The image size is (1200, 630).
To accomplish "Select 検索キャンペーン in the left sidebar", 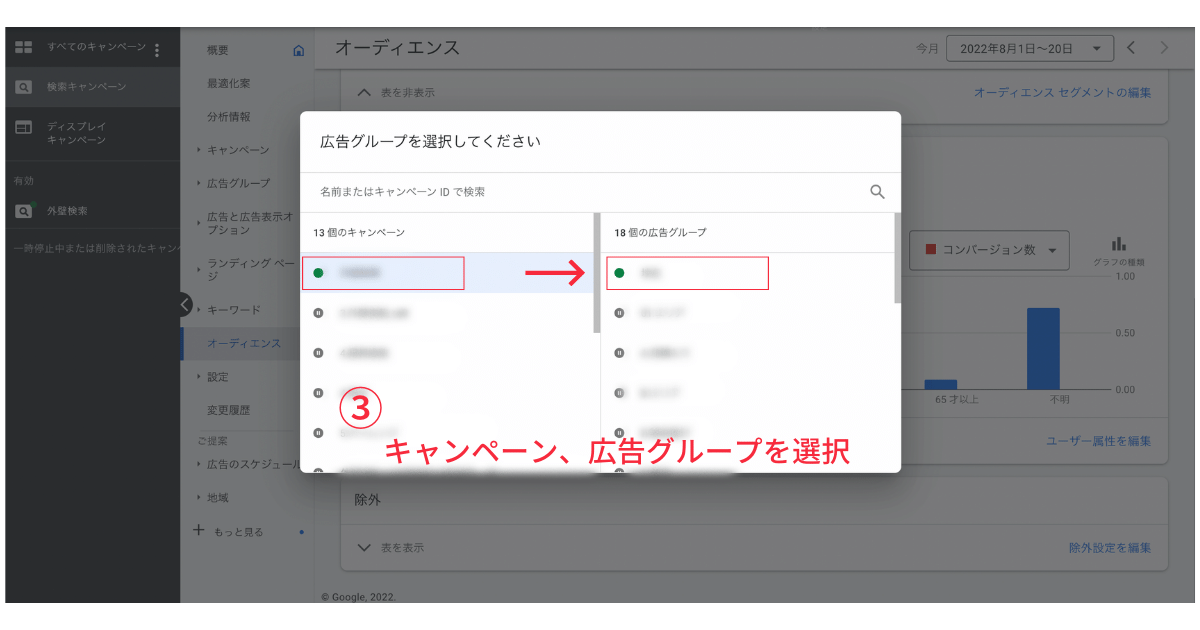I will tap(87, 87).
